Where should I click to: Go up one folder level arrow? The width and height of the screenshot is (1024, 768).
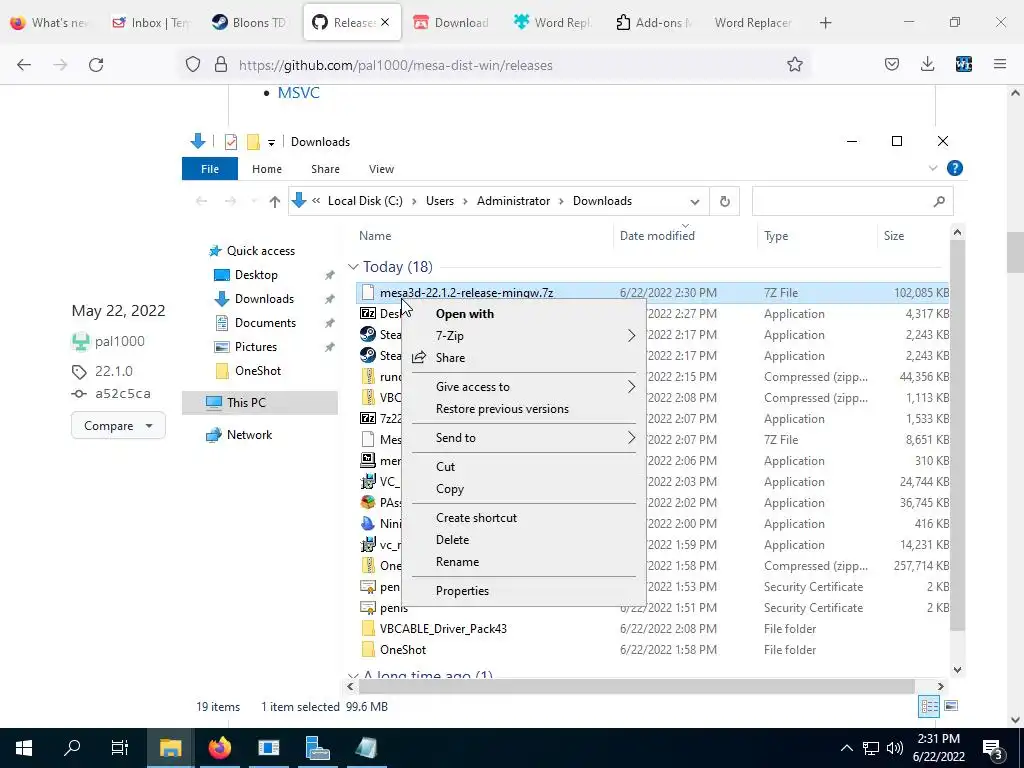pyautogui.click(x=275, y=202)
